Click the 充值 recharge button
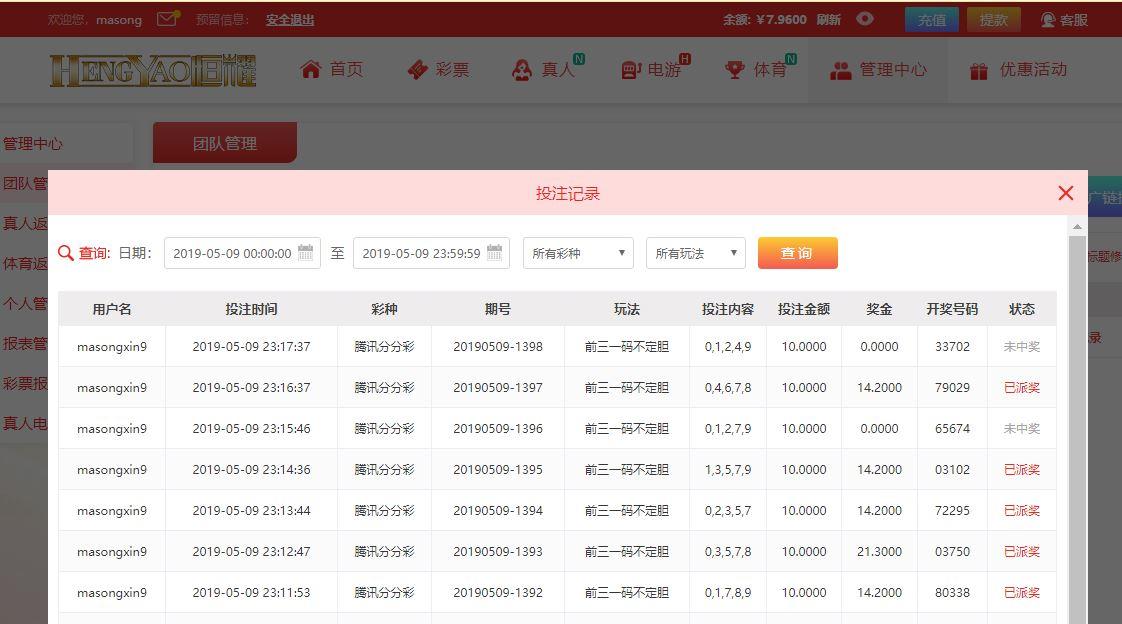Viewport: 1122px width, 624px height. tap(931, 20)
